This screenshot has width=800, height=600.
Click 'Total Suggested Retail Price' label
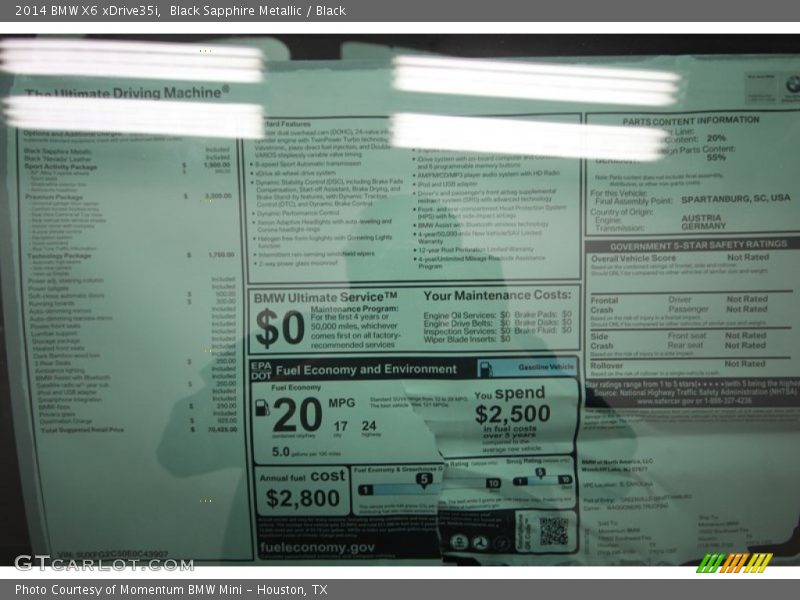tap(83, 430)
